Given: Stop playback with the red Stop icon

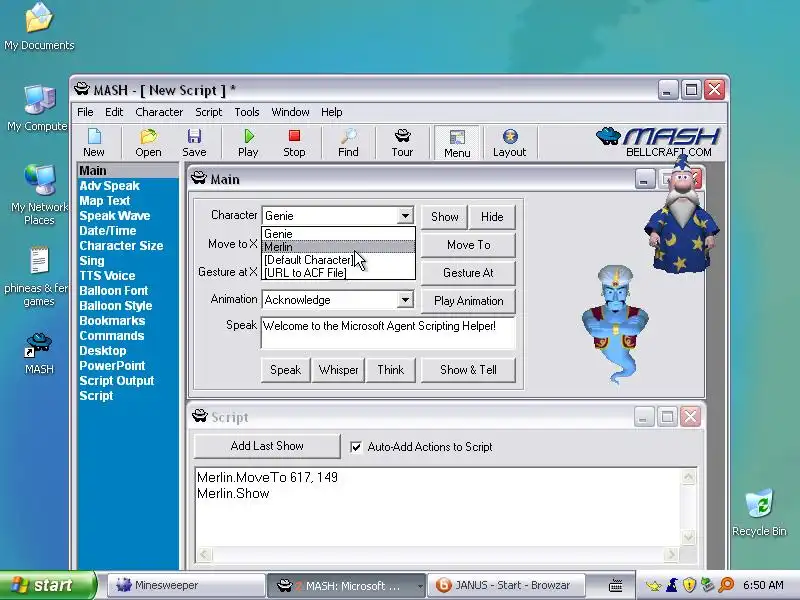Looking at the screenshot, I should pyautogui.click(x=294, y=142).
